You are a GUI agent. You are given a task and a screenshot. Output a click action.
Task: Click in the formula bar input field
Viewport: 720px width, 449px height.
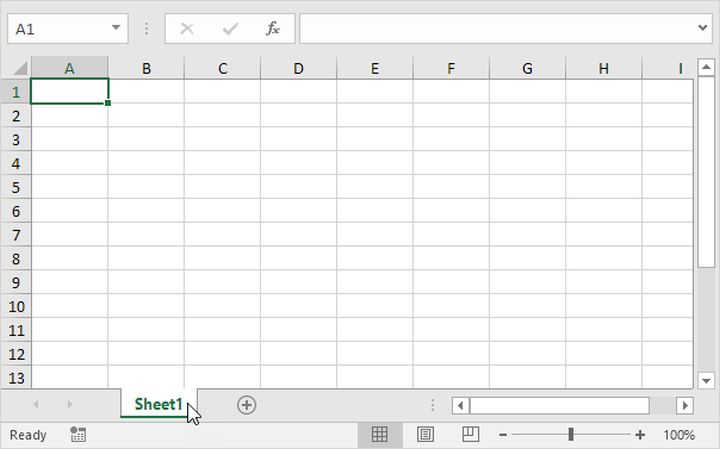coord(495,28)
